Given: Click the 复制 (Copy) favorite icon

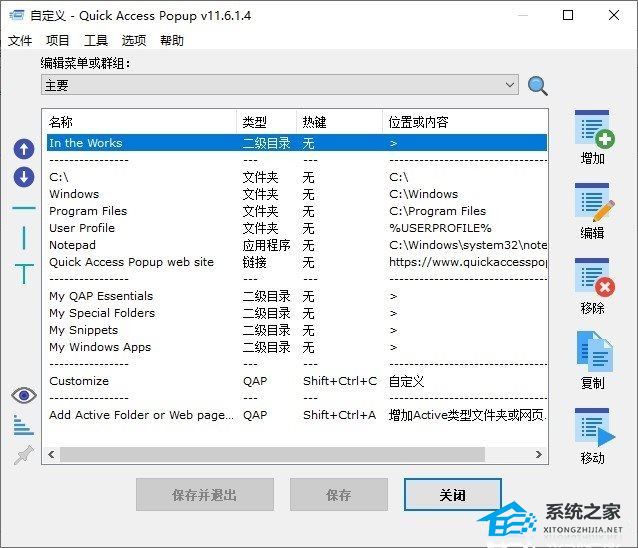Looking at the screenshot, I should click(592, 353).
